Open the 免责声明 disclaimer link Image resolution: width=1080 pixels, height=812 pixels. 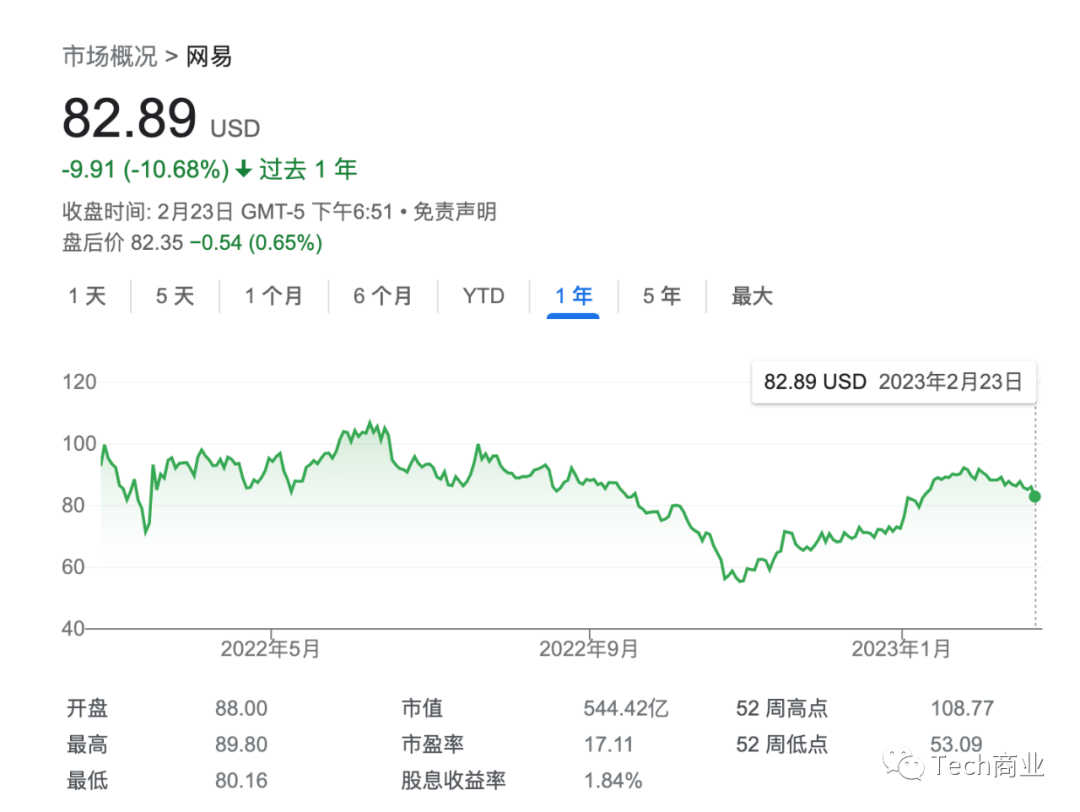point(455,211)
